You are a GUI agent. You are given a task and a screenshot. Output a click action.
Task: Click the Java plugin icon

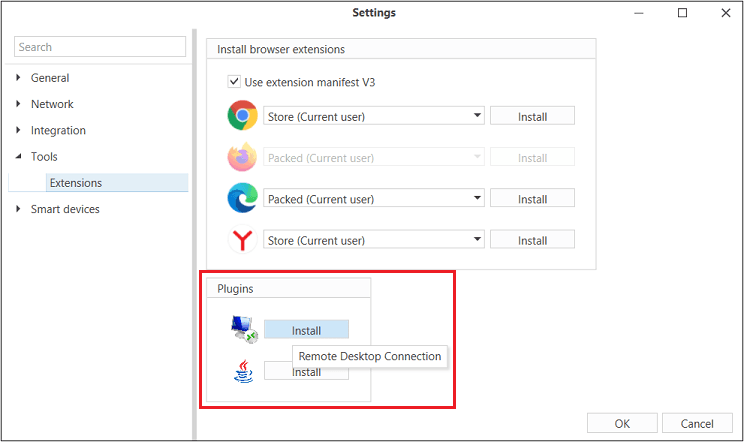(x=243, y=371)
